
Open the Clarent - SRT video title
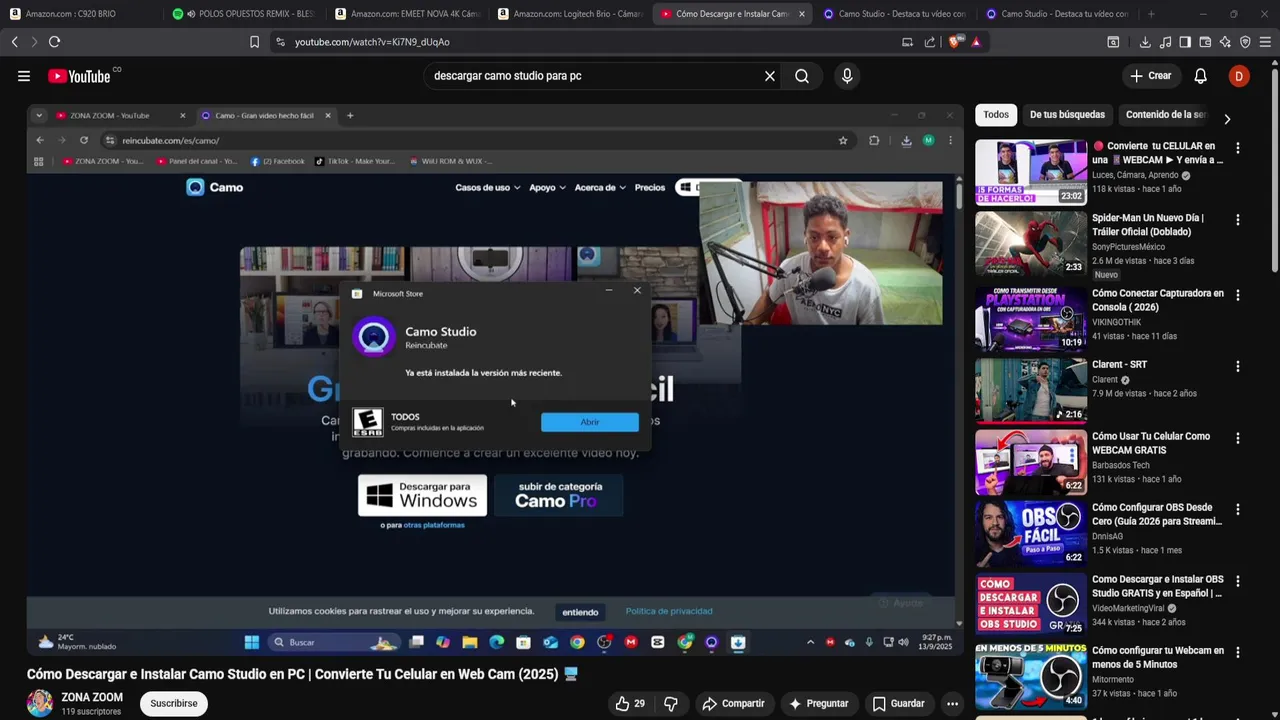coord(1119,365)
